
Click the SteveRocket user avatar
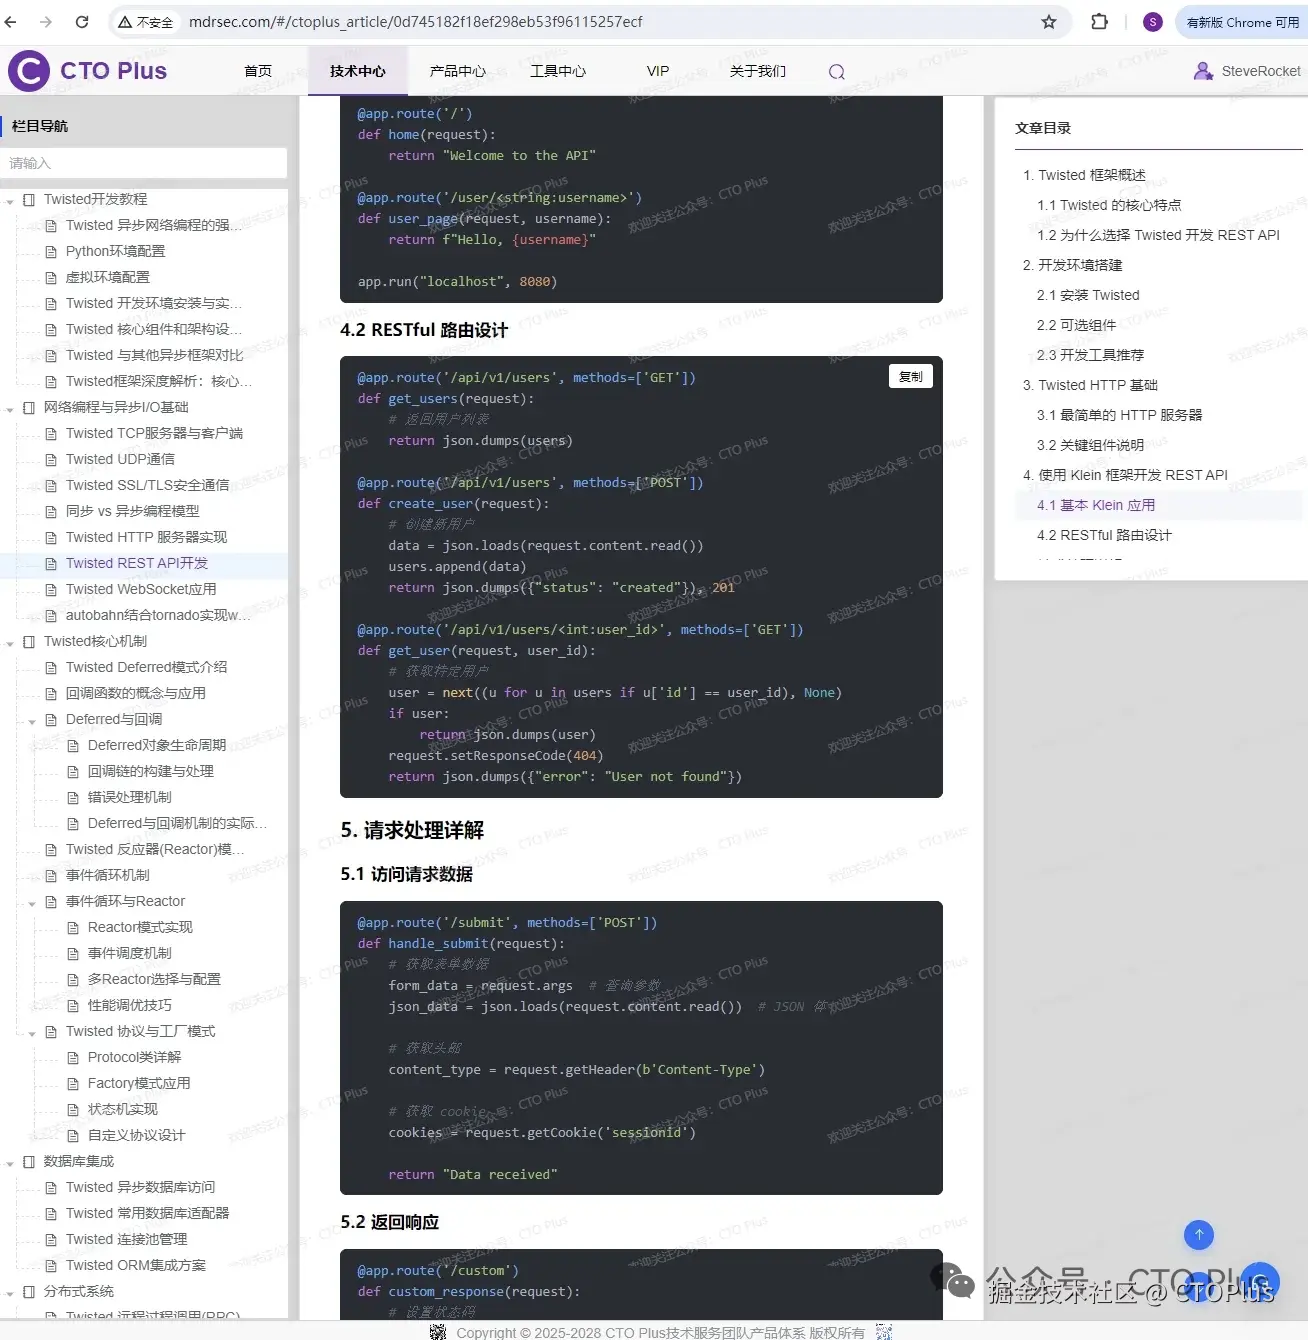(x=1201, y=70)
